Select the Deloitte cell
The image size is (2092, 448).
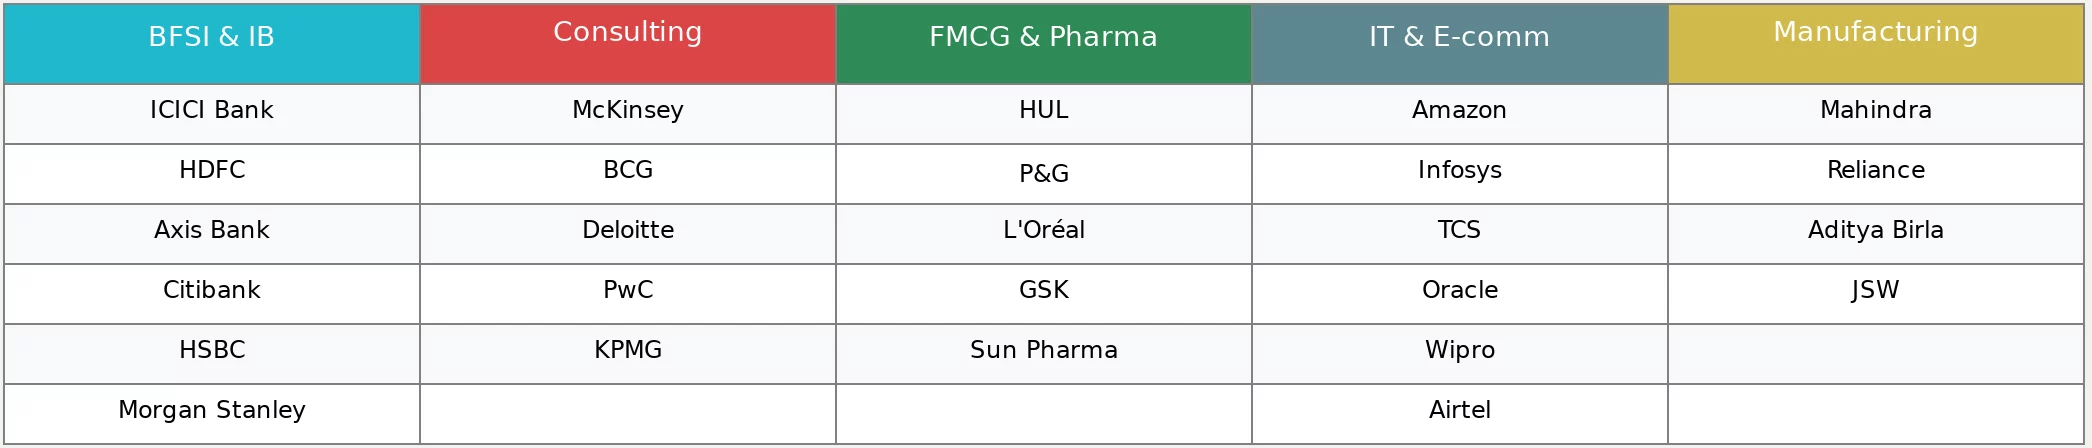pos(627,231)
